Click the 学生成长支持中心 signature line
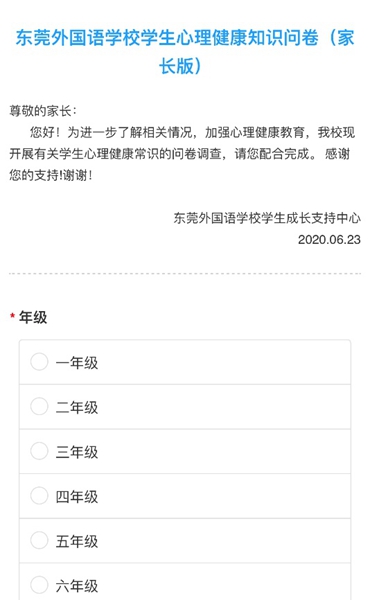Viewport: 370px width, 600px height. pyautogui.click(x=267, y=218)
